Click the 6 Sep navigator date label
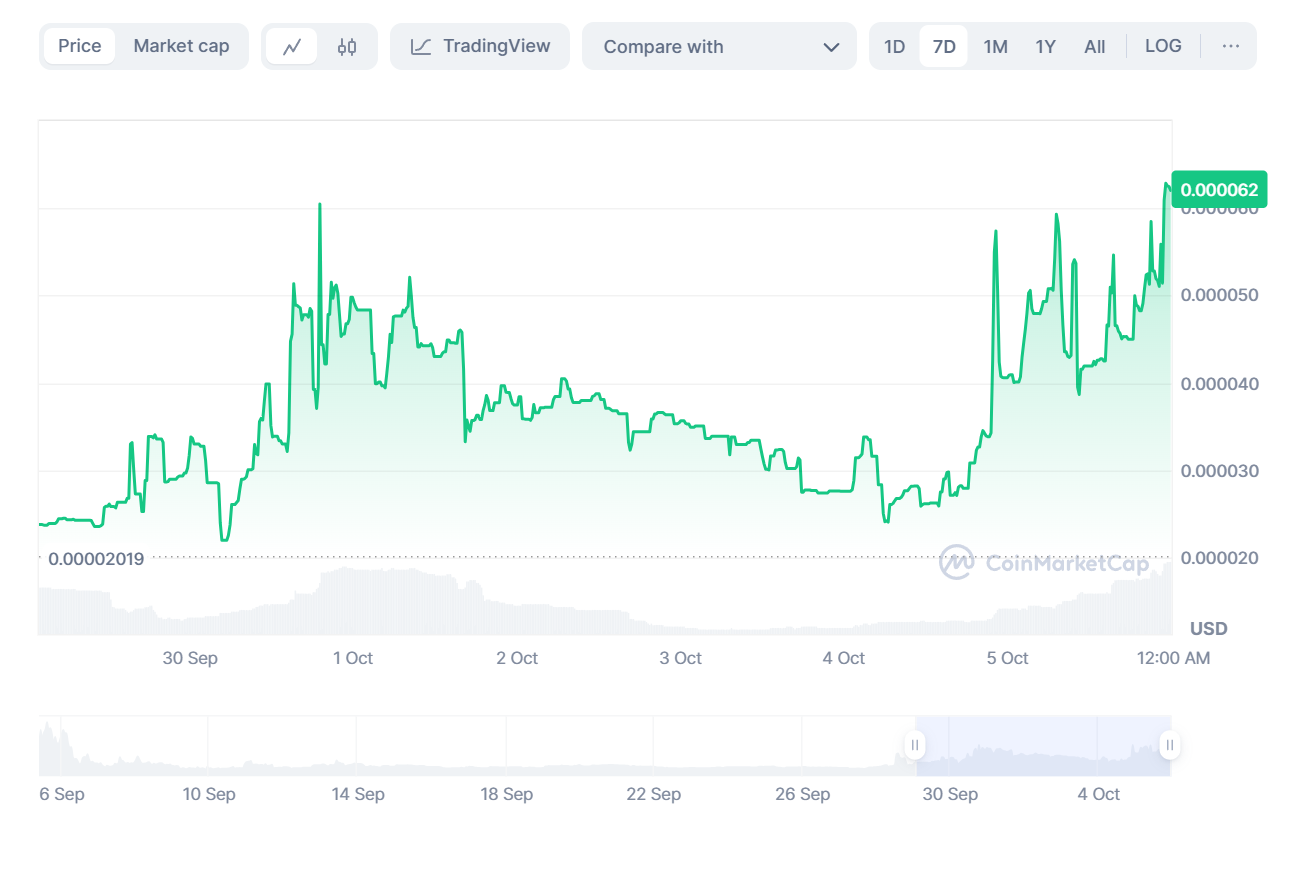 (62, 794)
